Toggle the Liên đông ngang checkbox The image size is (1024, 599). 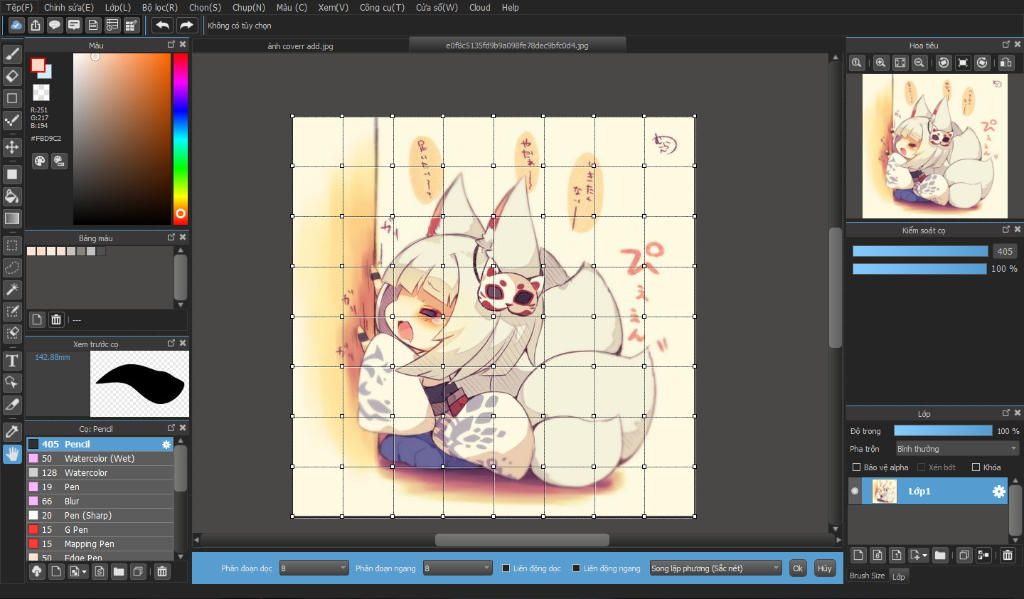(576, 568)
